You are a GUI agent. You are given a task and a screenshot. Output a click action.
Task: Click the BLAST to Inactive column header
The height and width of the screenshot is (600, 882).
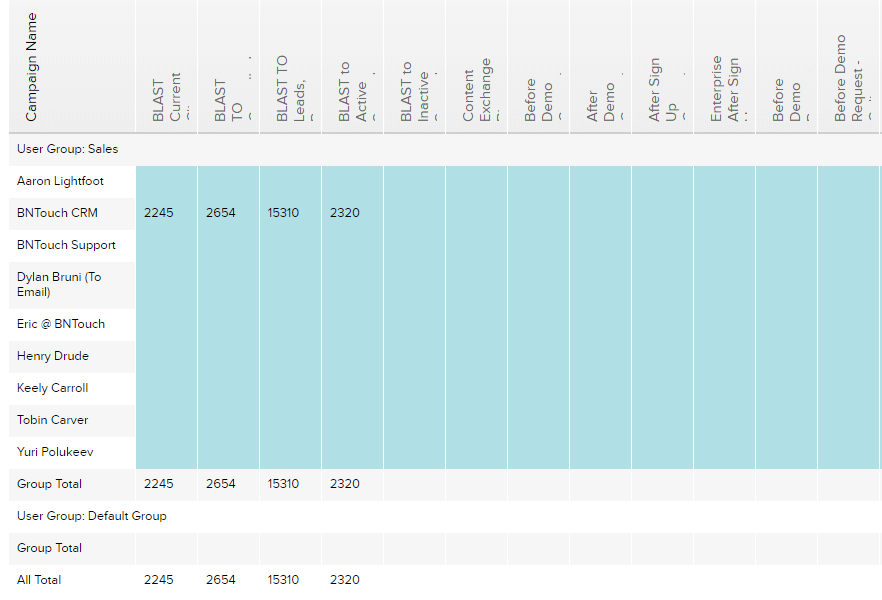pyautogui.click(x=415, y=66)
